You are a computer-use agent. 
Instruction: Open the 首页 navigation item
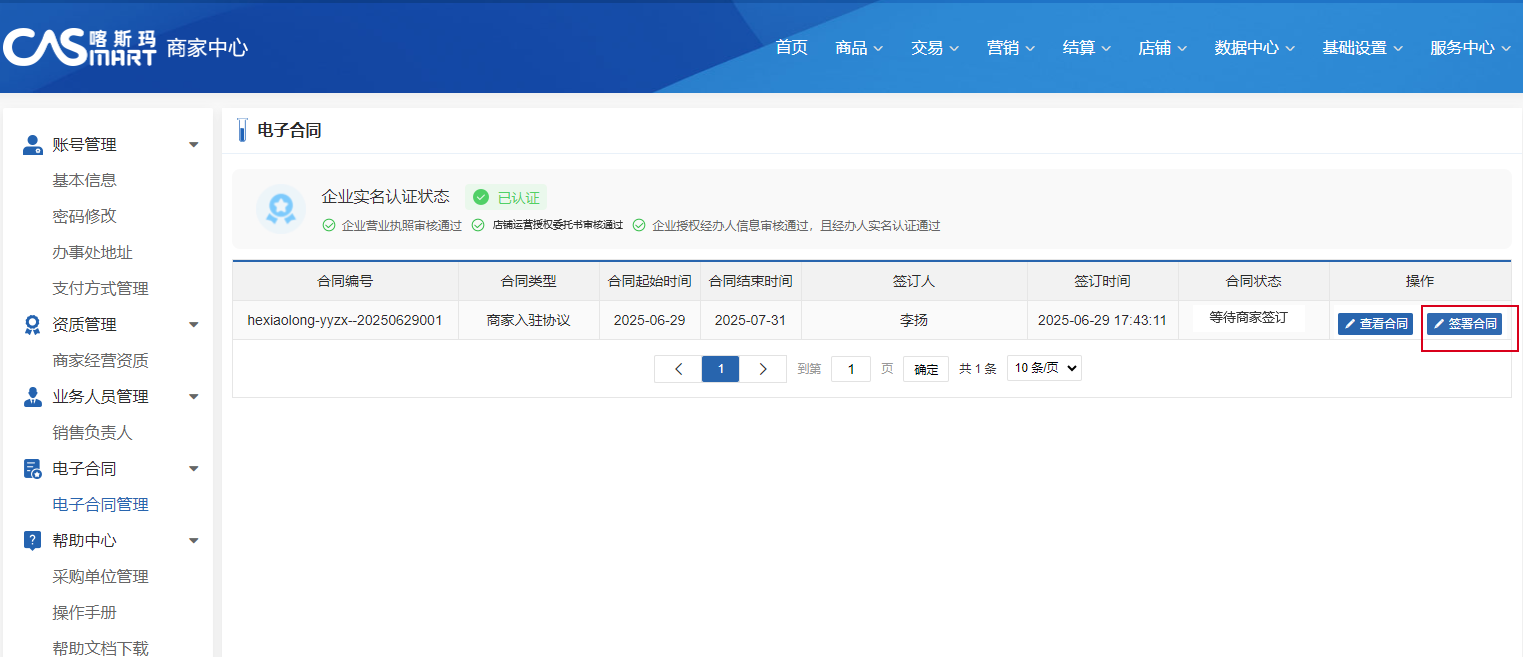click(791, 48)
